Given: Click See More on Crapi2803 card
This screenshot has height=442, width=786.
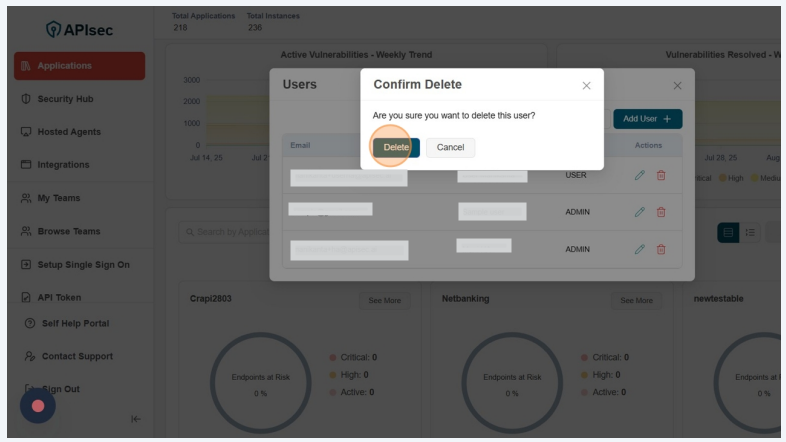Looking at the screenshot, I should click(x=384, y=301).
